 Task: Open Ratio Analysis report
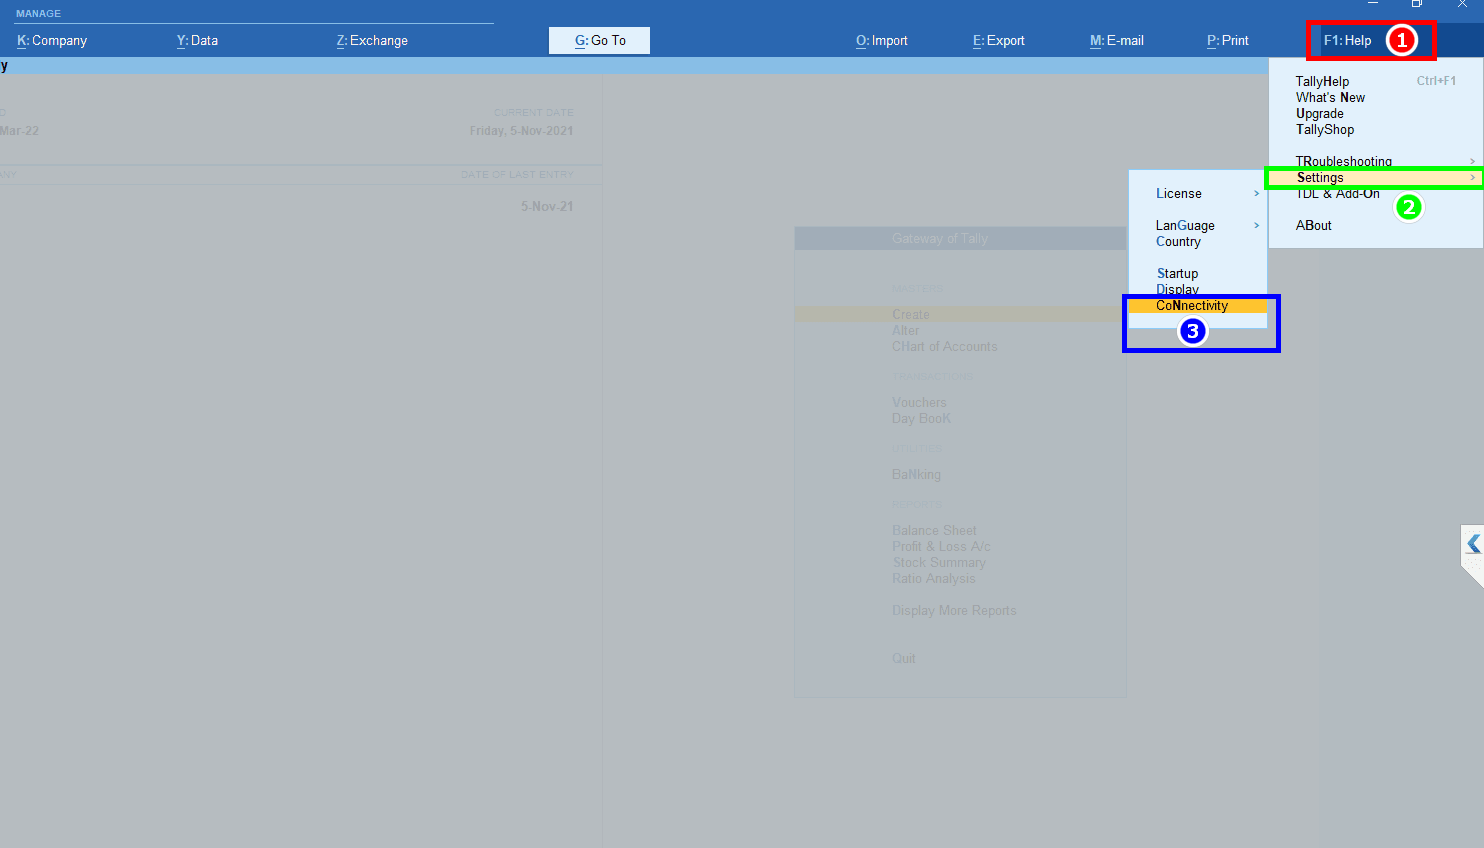933,578
